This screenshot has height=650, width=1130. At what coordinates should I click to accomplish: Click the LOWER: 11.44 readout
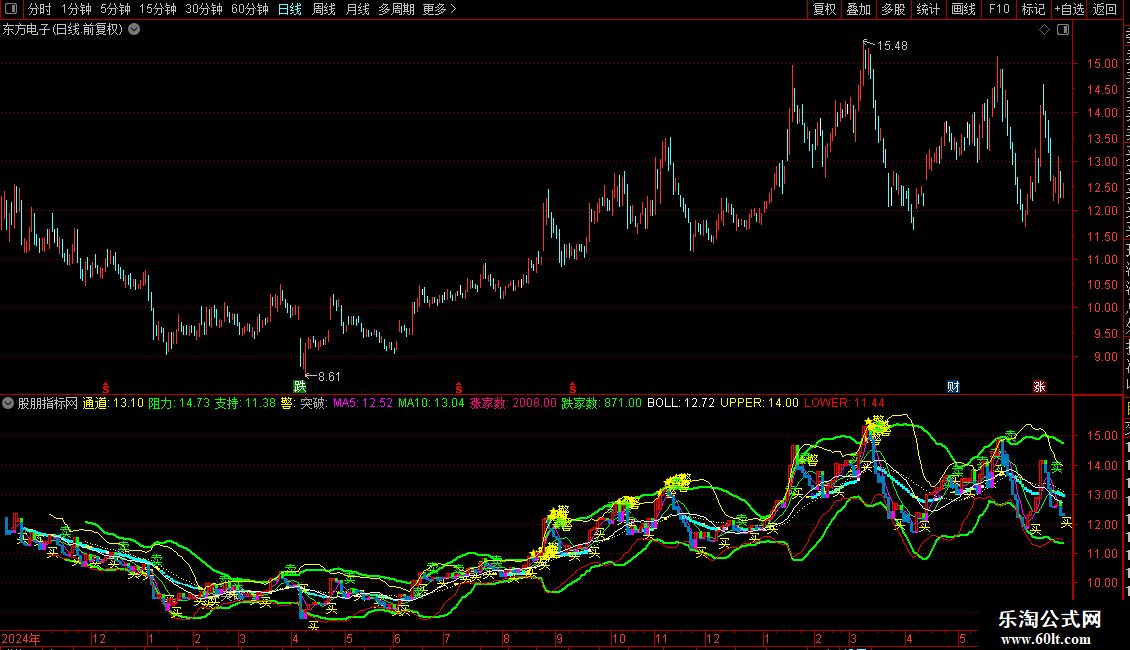point(844,403)
